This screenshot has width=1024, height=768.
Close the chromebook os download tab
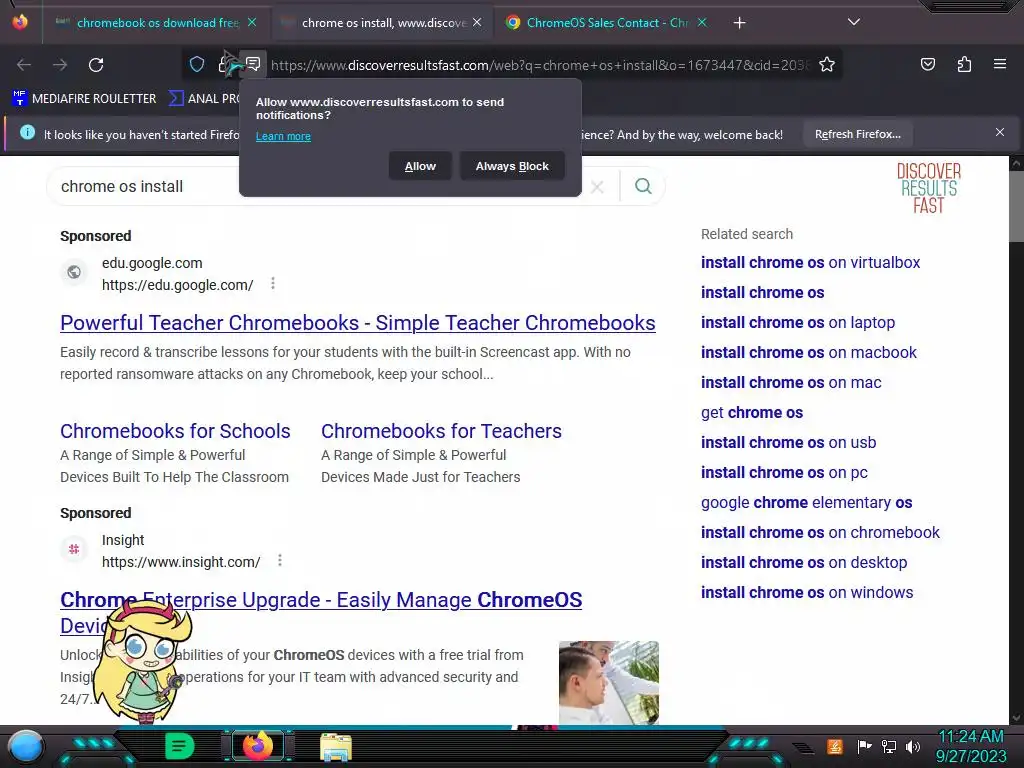(x=252, y=22)
